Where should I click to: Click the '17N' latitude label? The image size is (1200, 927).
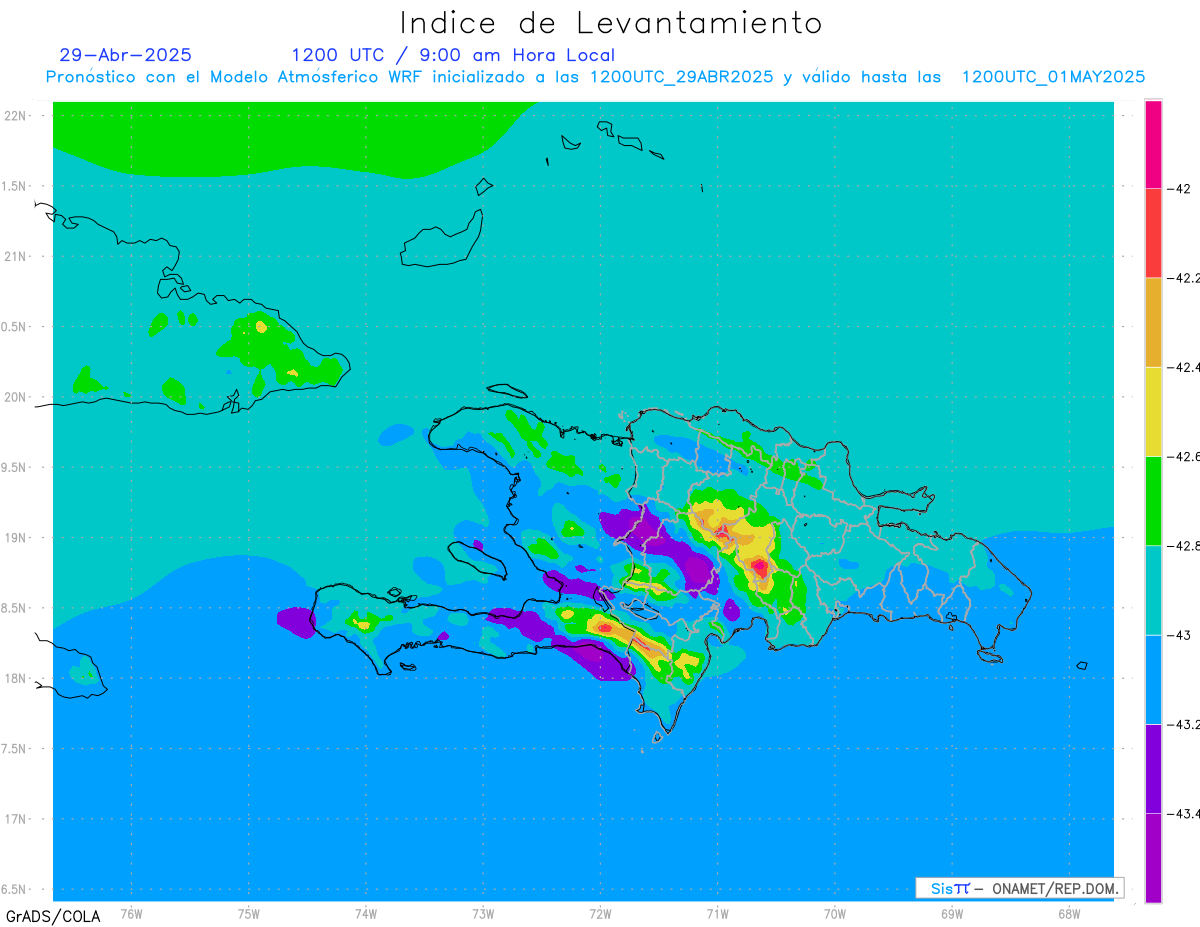[15, 819]
